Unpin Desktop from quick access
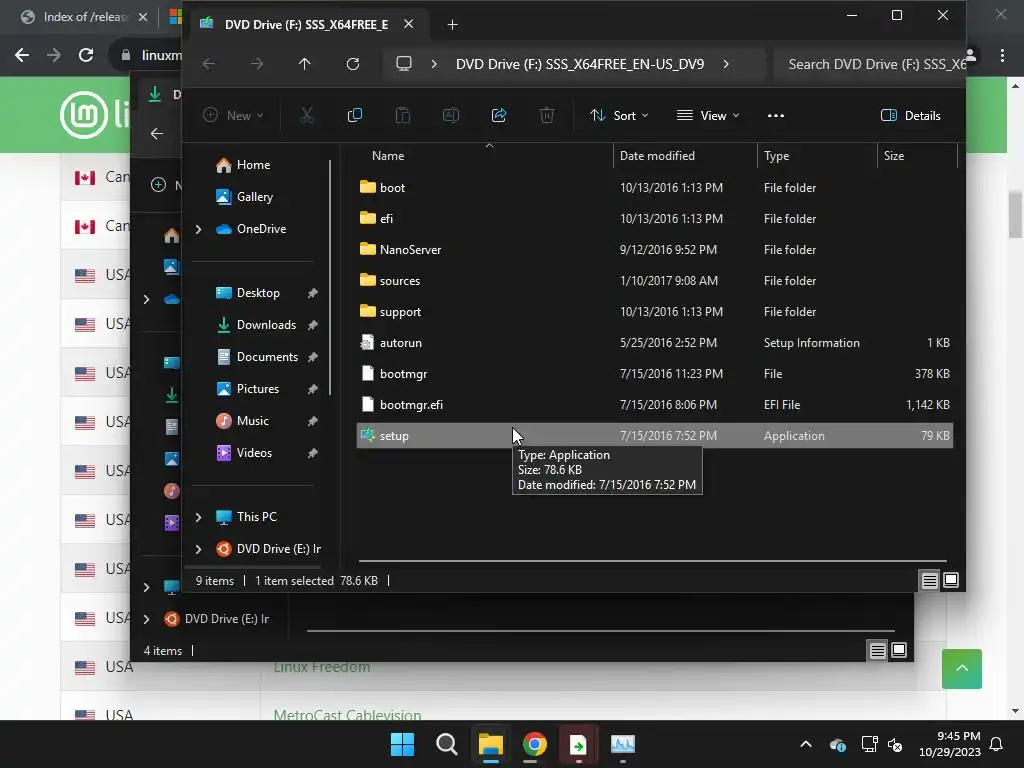This screenshot has width=1024, height=768. [313, 293]
